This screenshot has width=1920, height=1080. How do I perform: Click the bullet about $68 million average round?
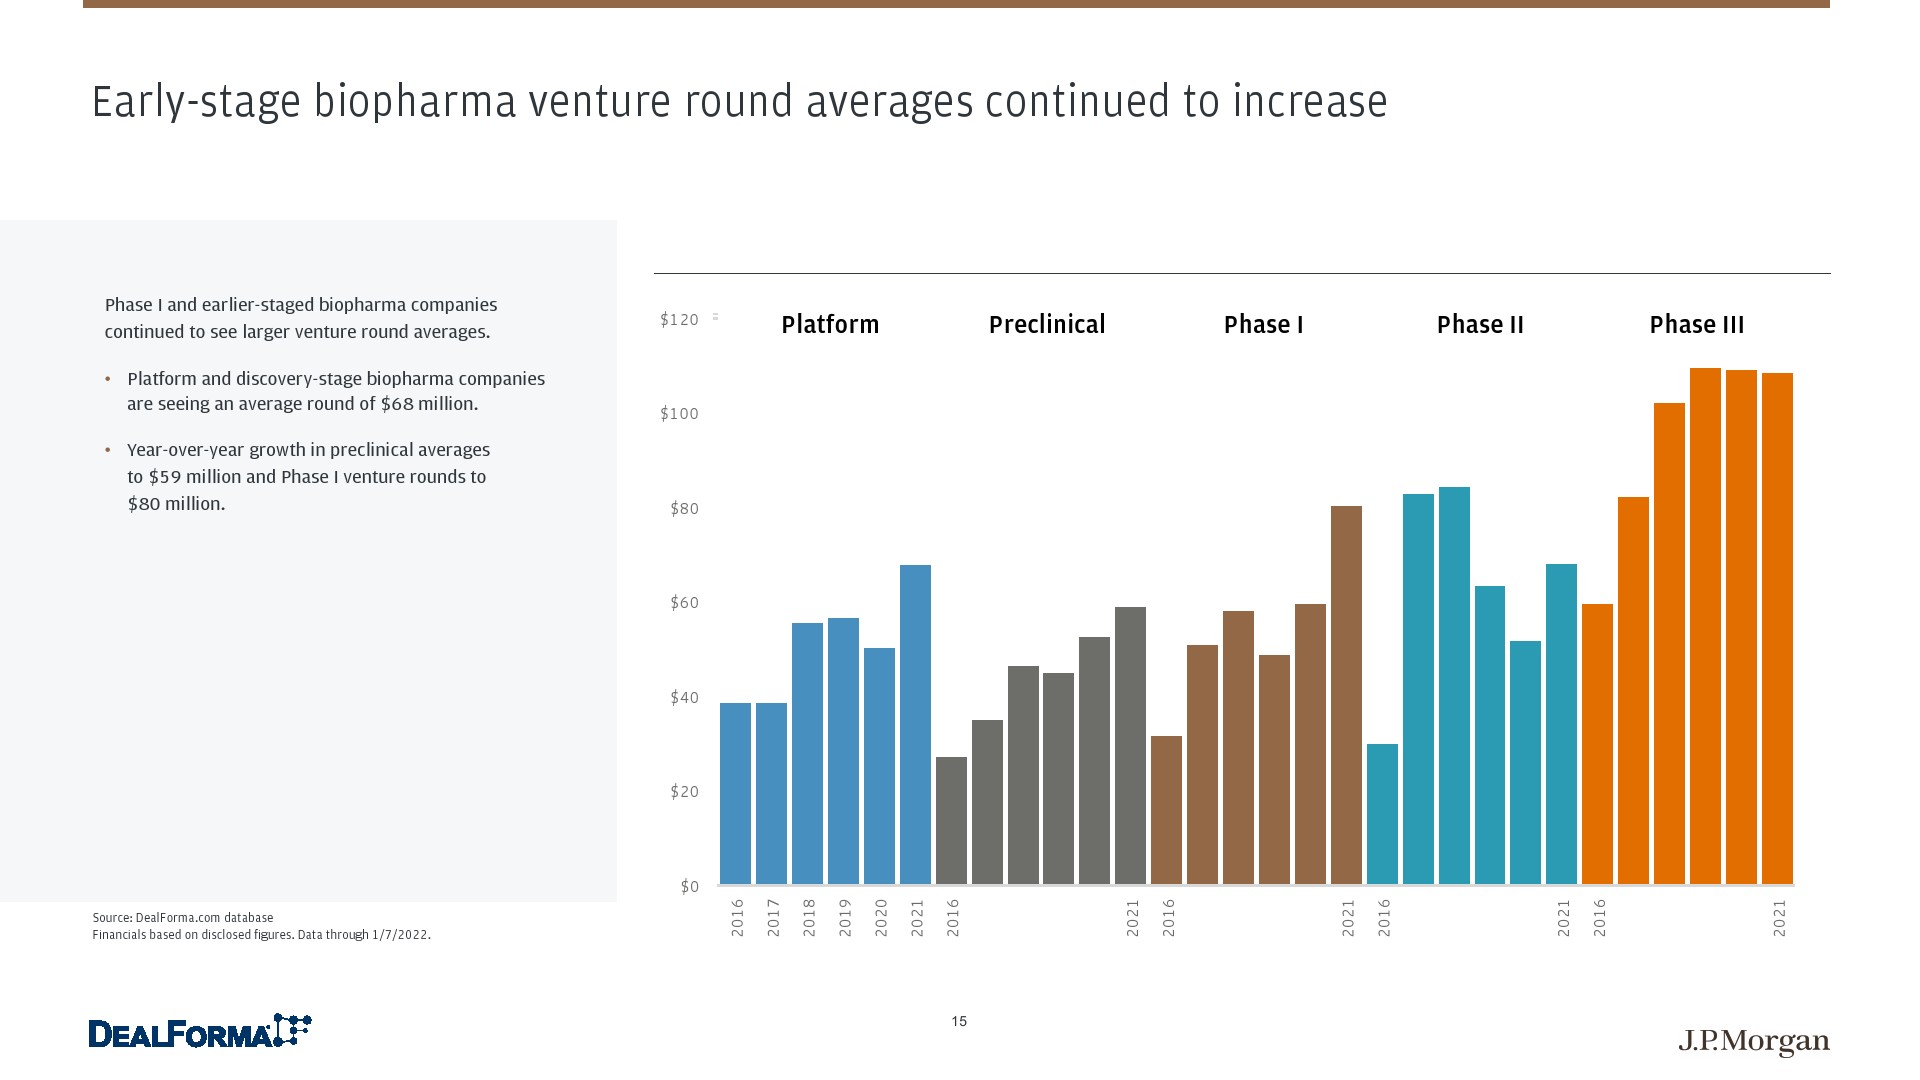[335, 391]
